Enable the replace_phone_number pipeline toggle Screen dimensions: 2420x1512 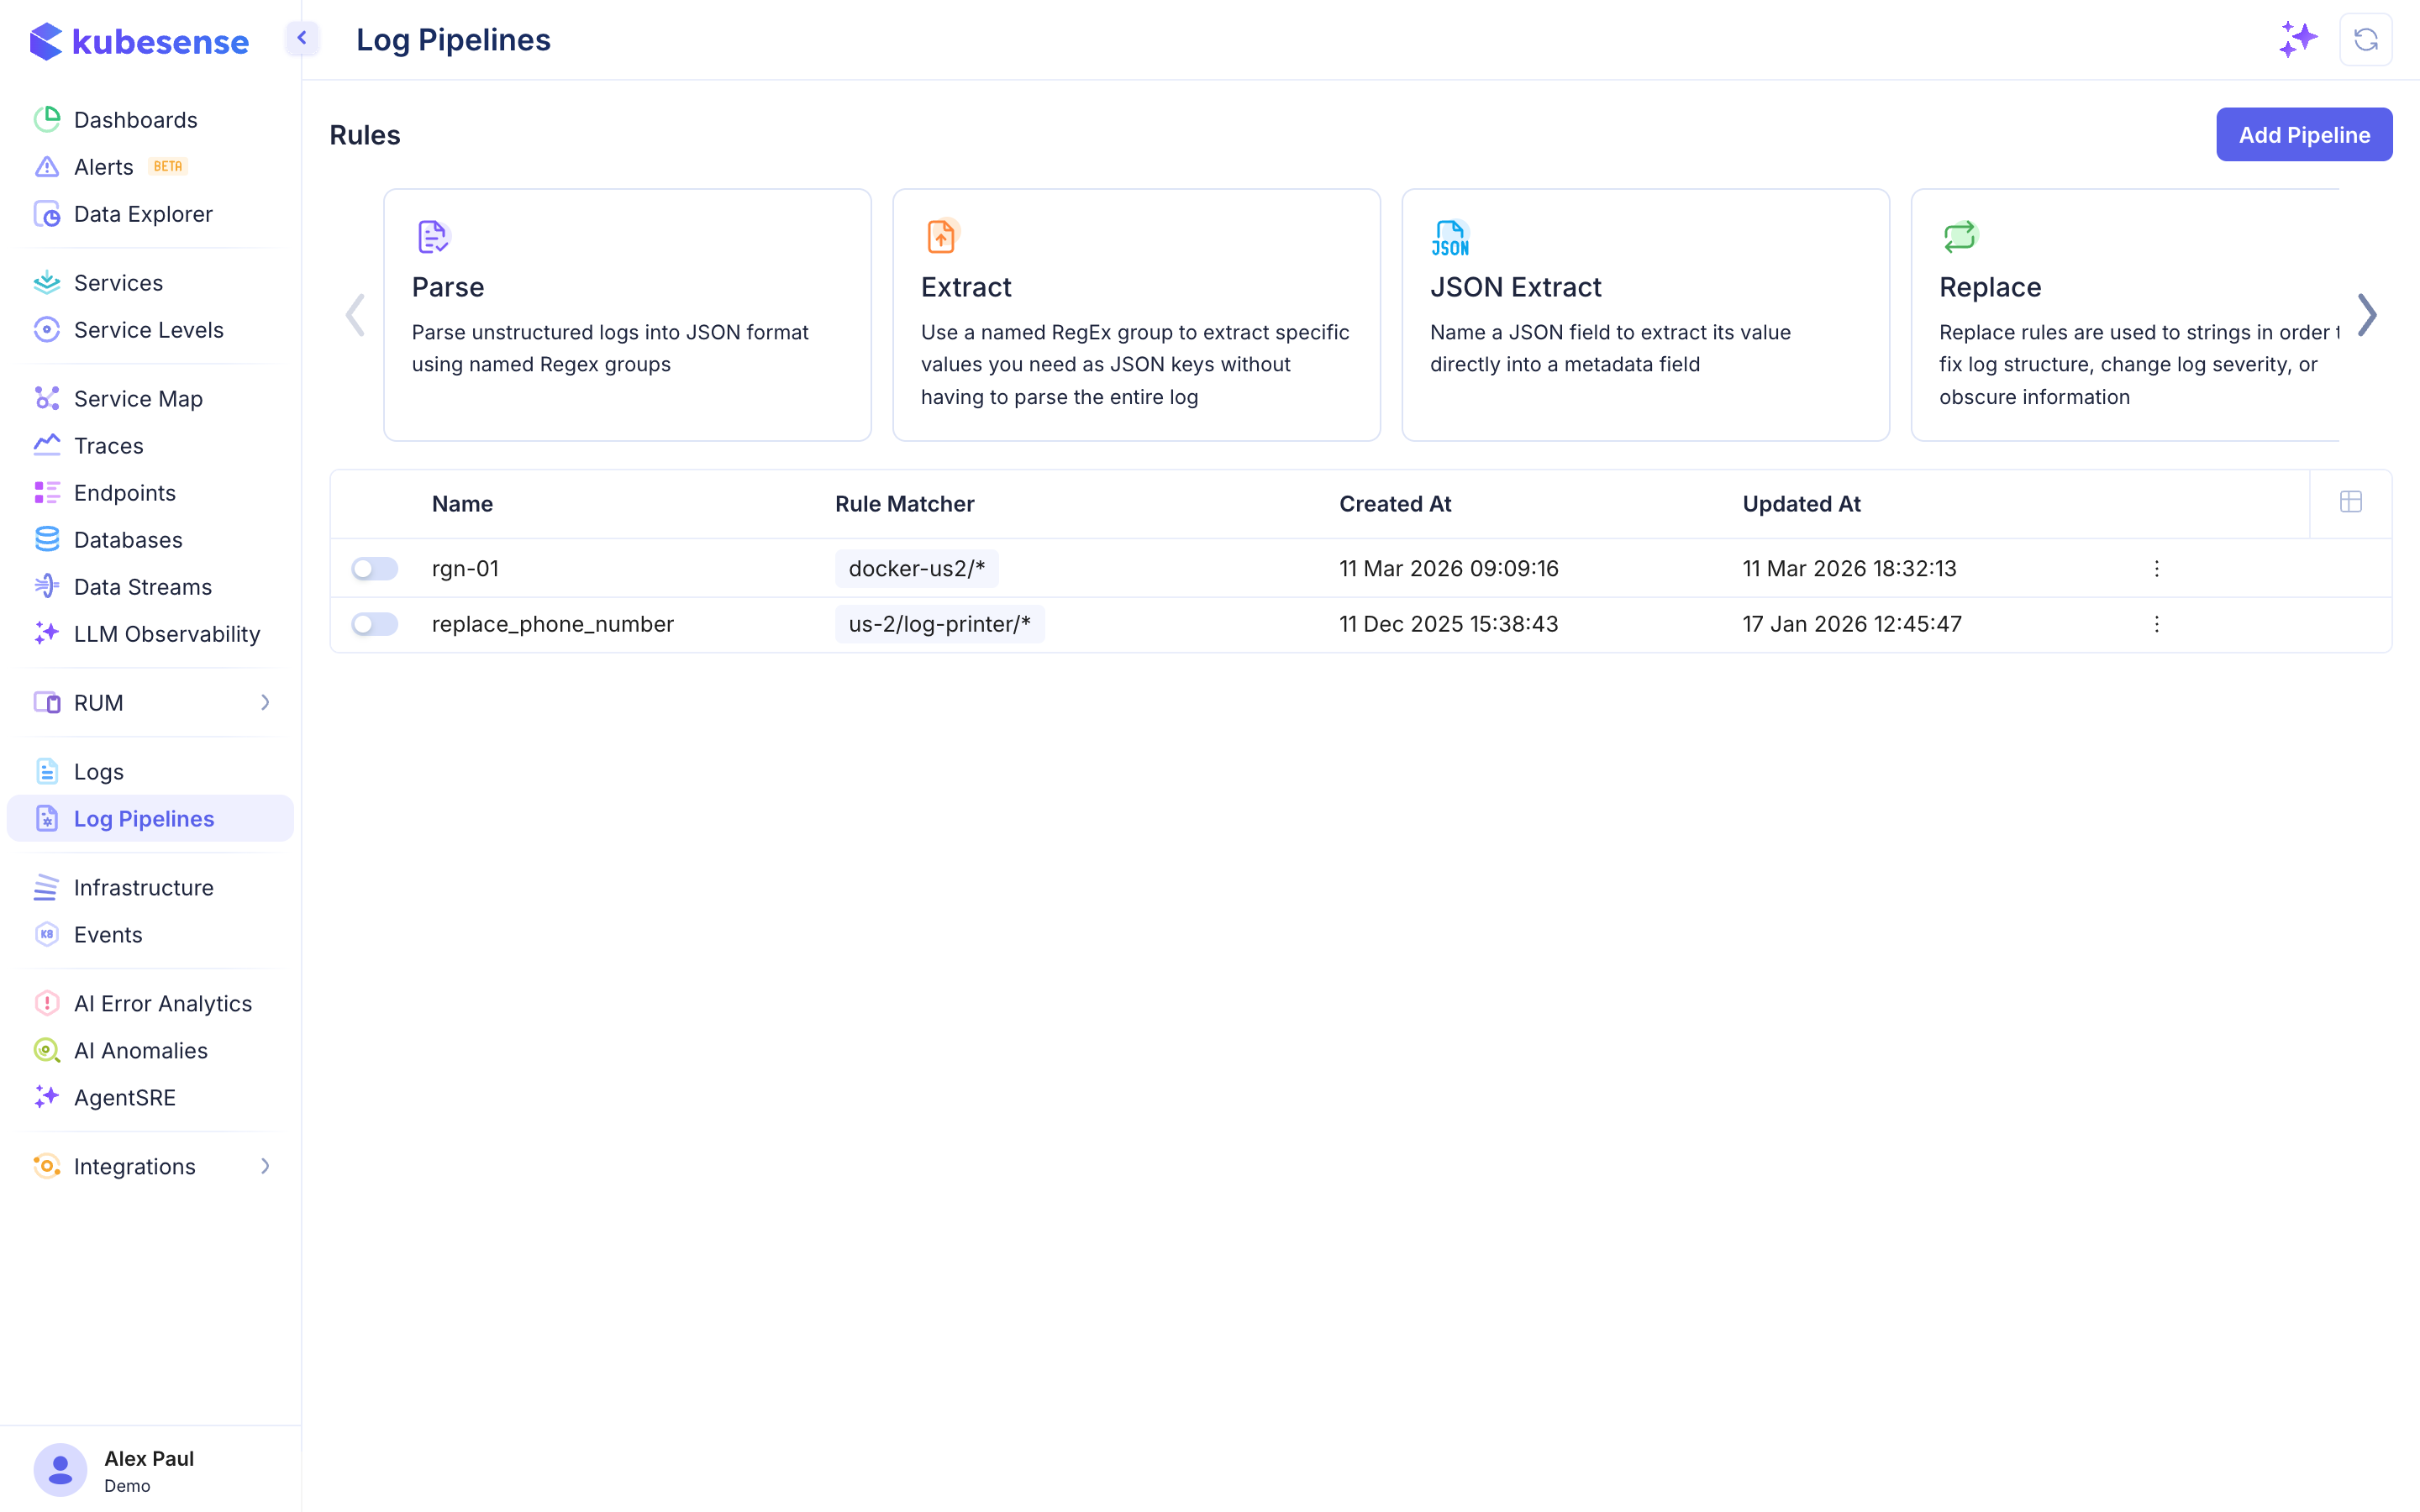click(x=374, y=624)
